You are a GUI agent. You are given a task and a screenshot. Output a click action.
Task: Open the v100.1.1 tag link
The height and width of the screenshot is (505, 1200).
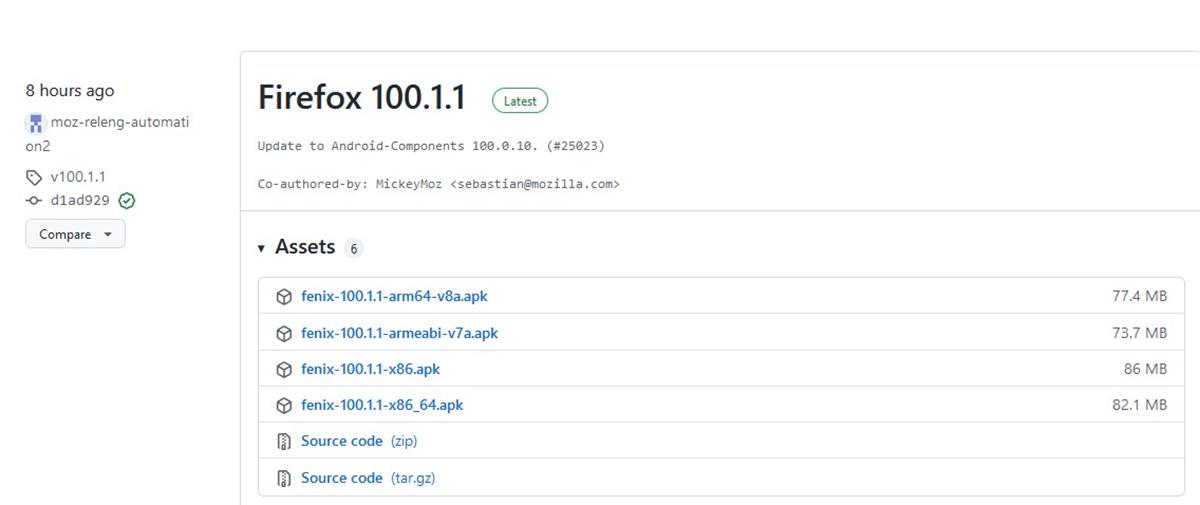pos(78,177)
